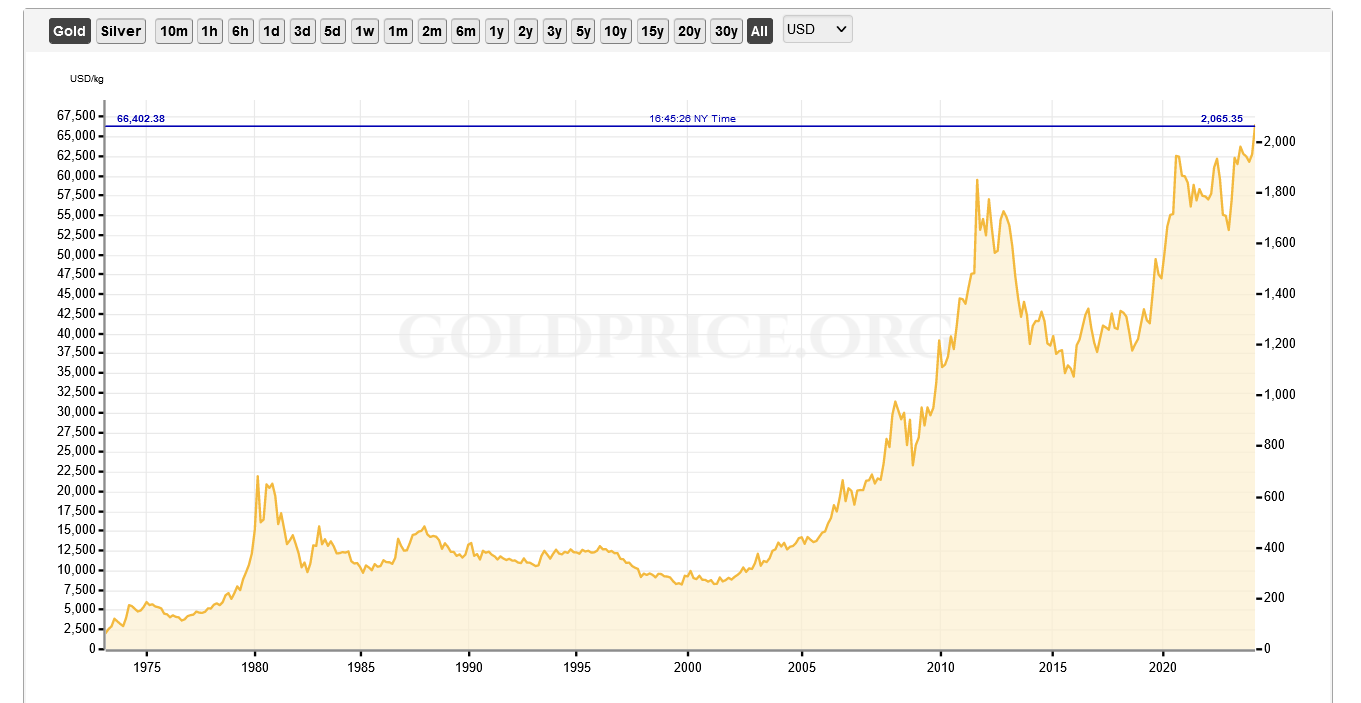Choose the 1h time range
This screenshot has height=703, width=1361.
(x=209, y=31)
